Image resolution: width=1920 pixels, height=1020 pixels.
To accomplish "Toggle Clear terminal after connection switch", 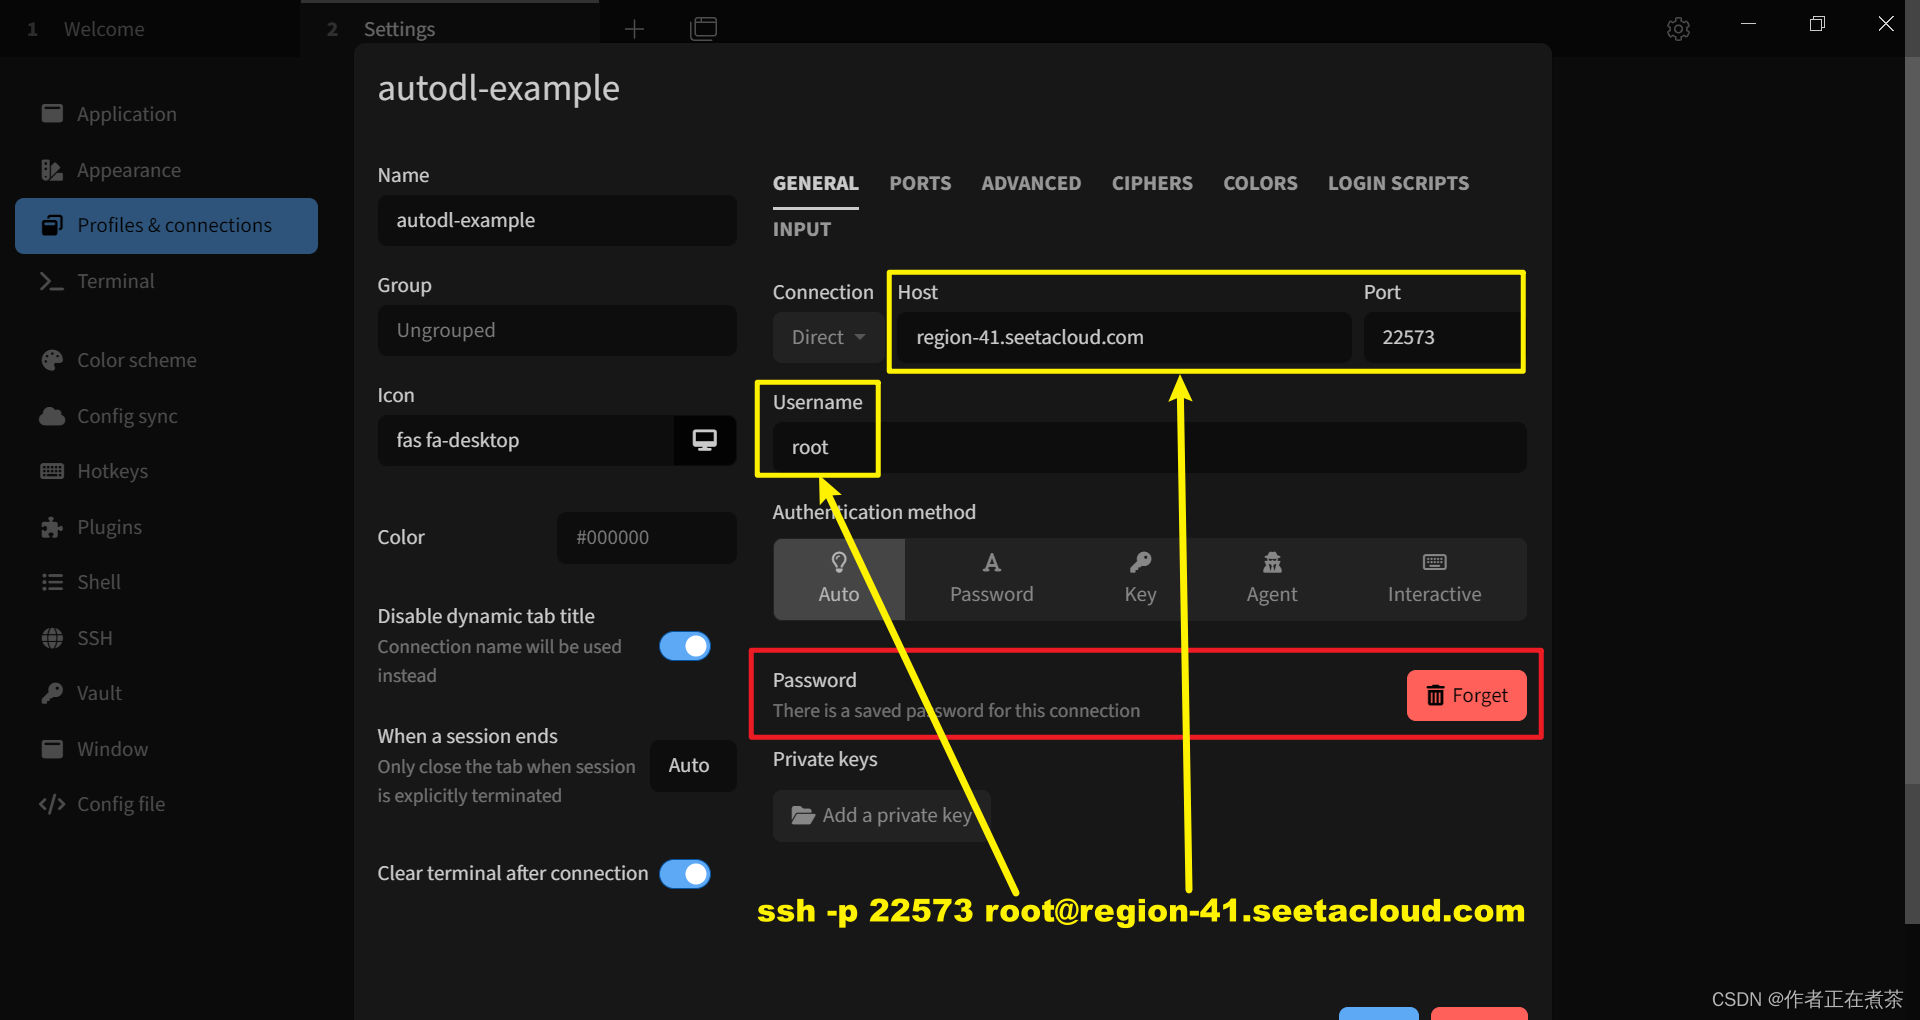I will (x=685, y=874).
